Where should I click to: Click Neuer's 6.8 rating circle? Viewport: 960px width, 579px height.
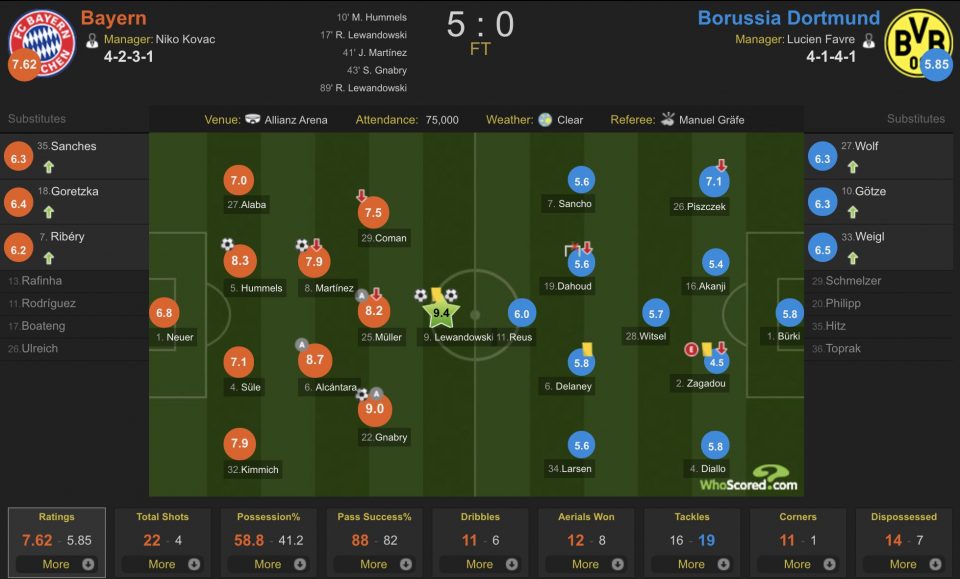point(164,313)
